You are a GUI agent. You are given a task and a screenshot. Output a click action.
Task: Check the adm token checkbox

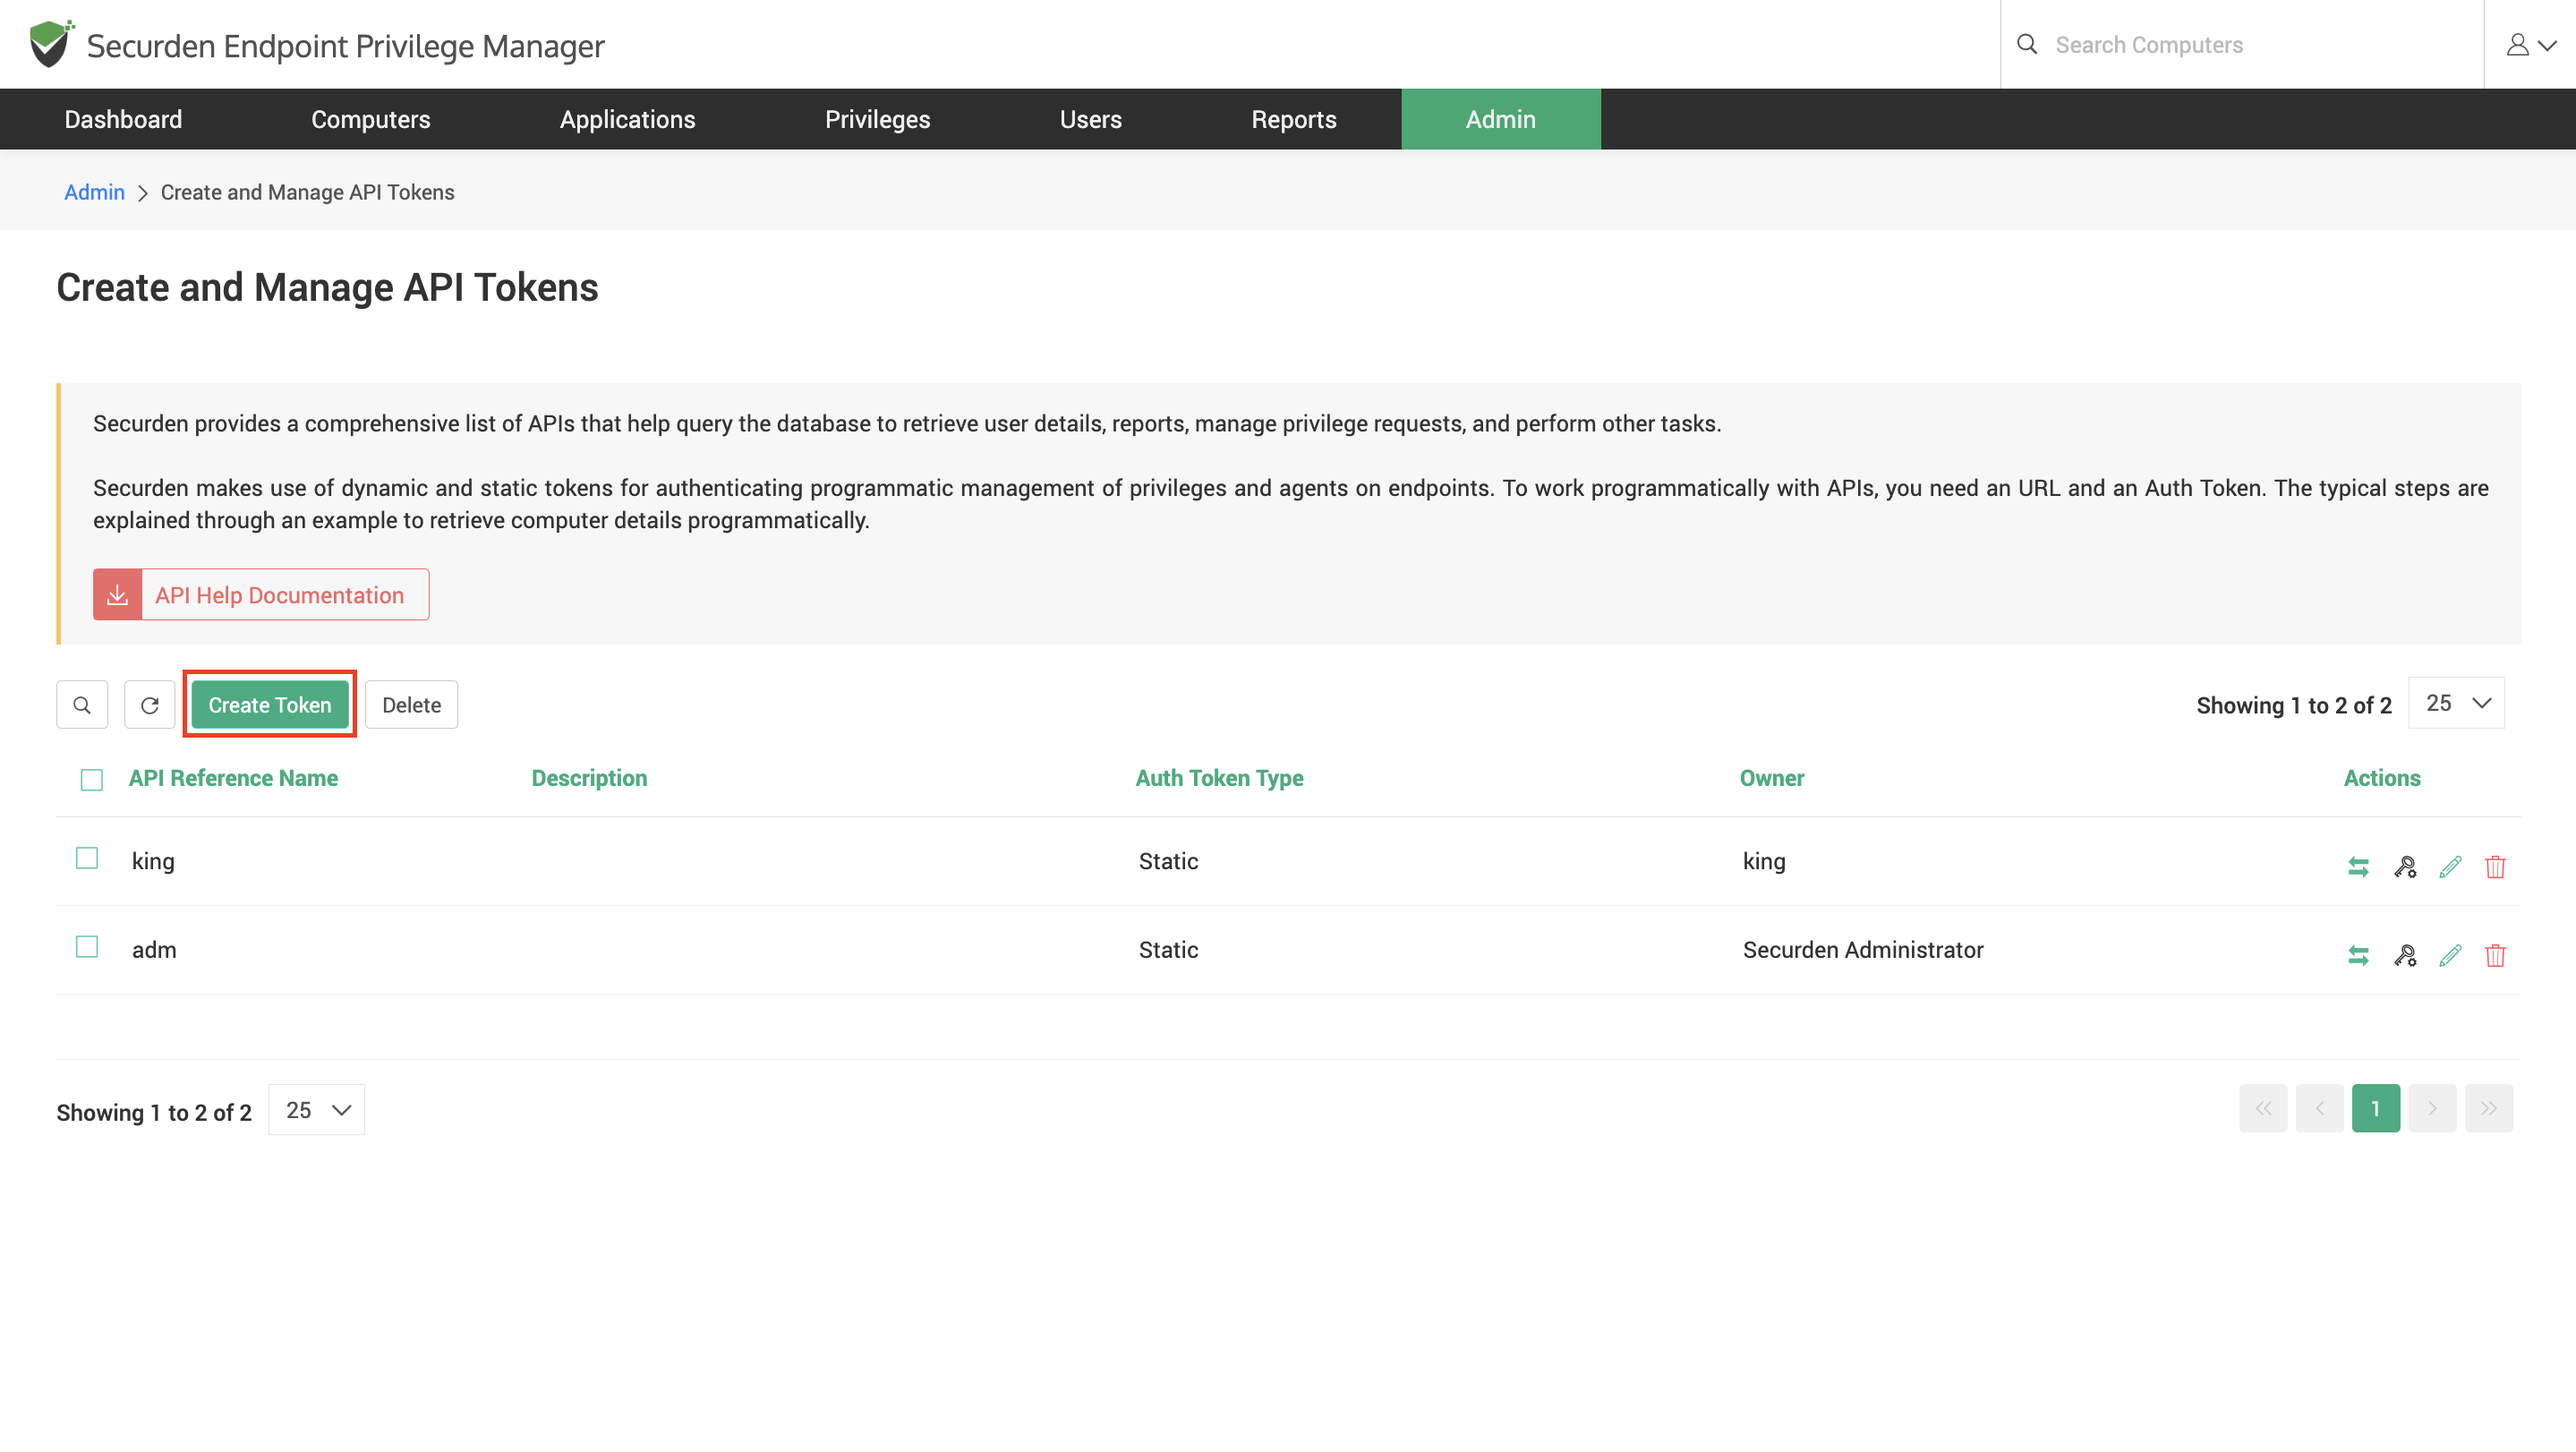coord(87,947)
